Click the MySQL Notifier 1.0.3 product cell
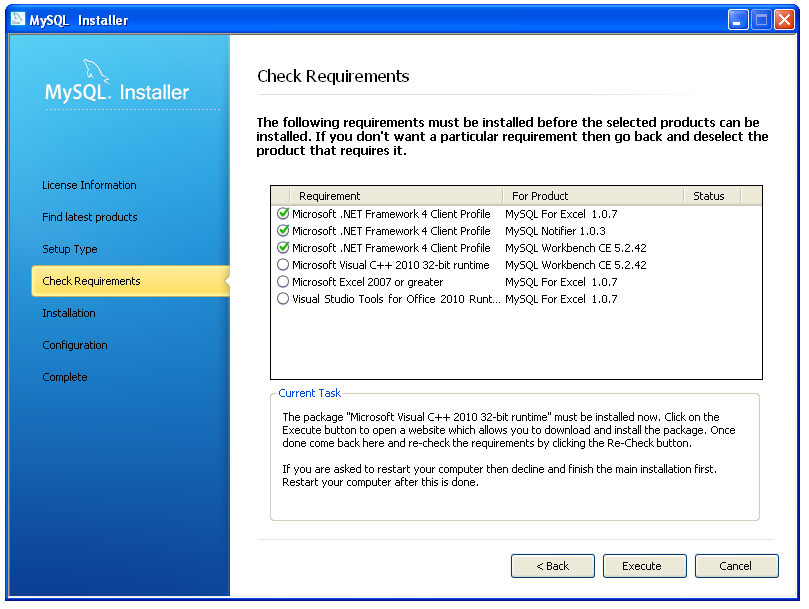809x609 pixels. (555, 231)
